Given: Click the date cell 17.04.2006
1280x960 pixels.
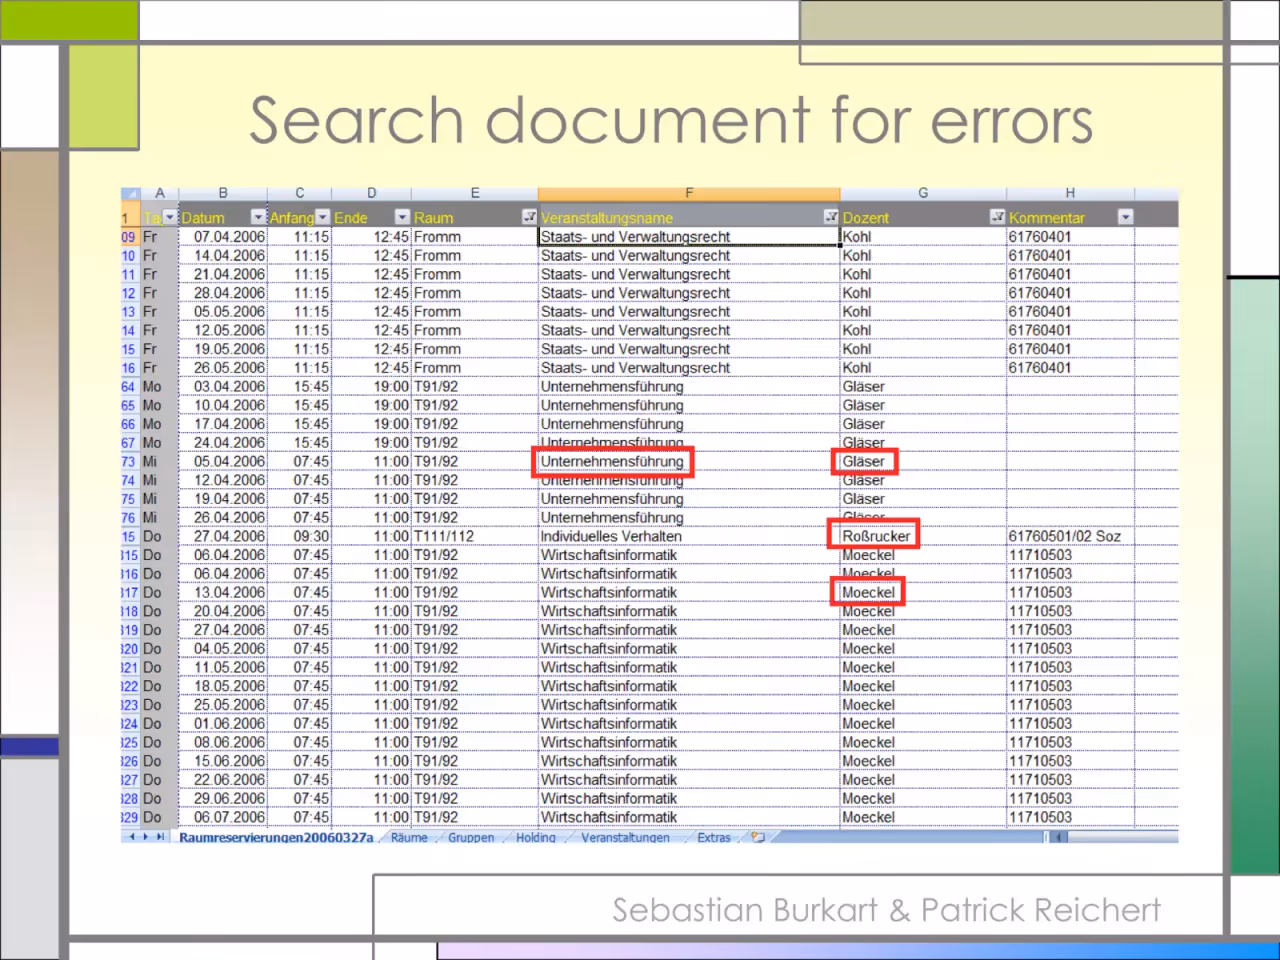Looking at the screenshot, I should pyautogui.click(x=223, y=424).
